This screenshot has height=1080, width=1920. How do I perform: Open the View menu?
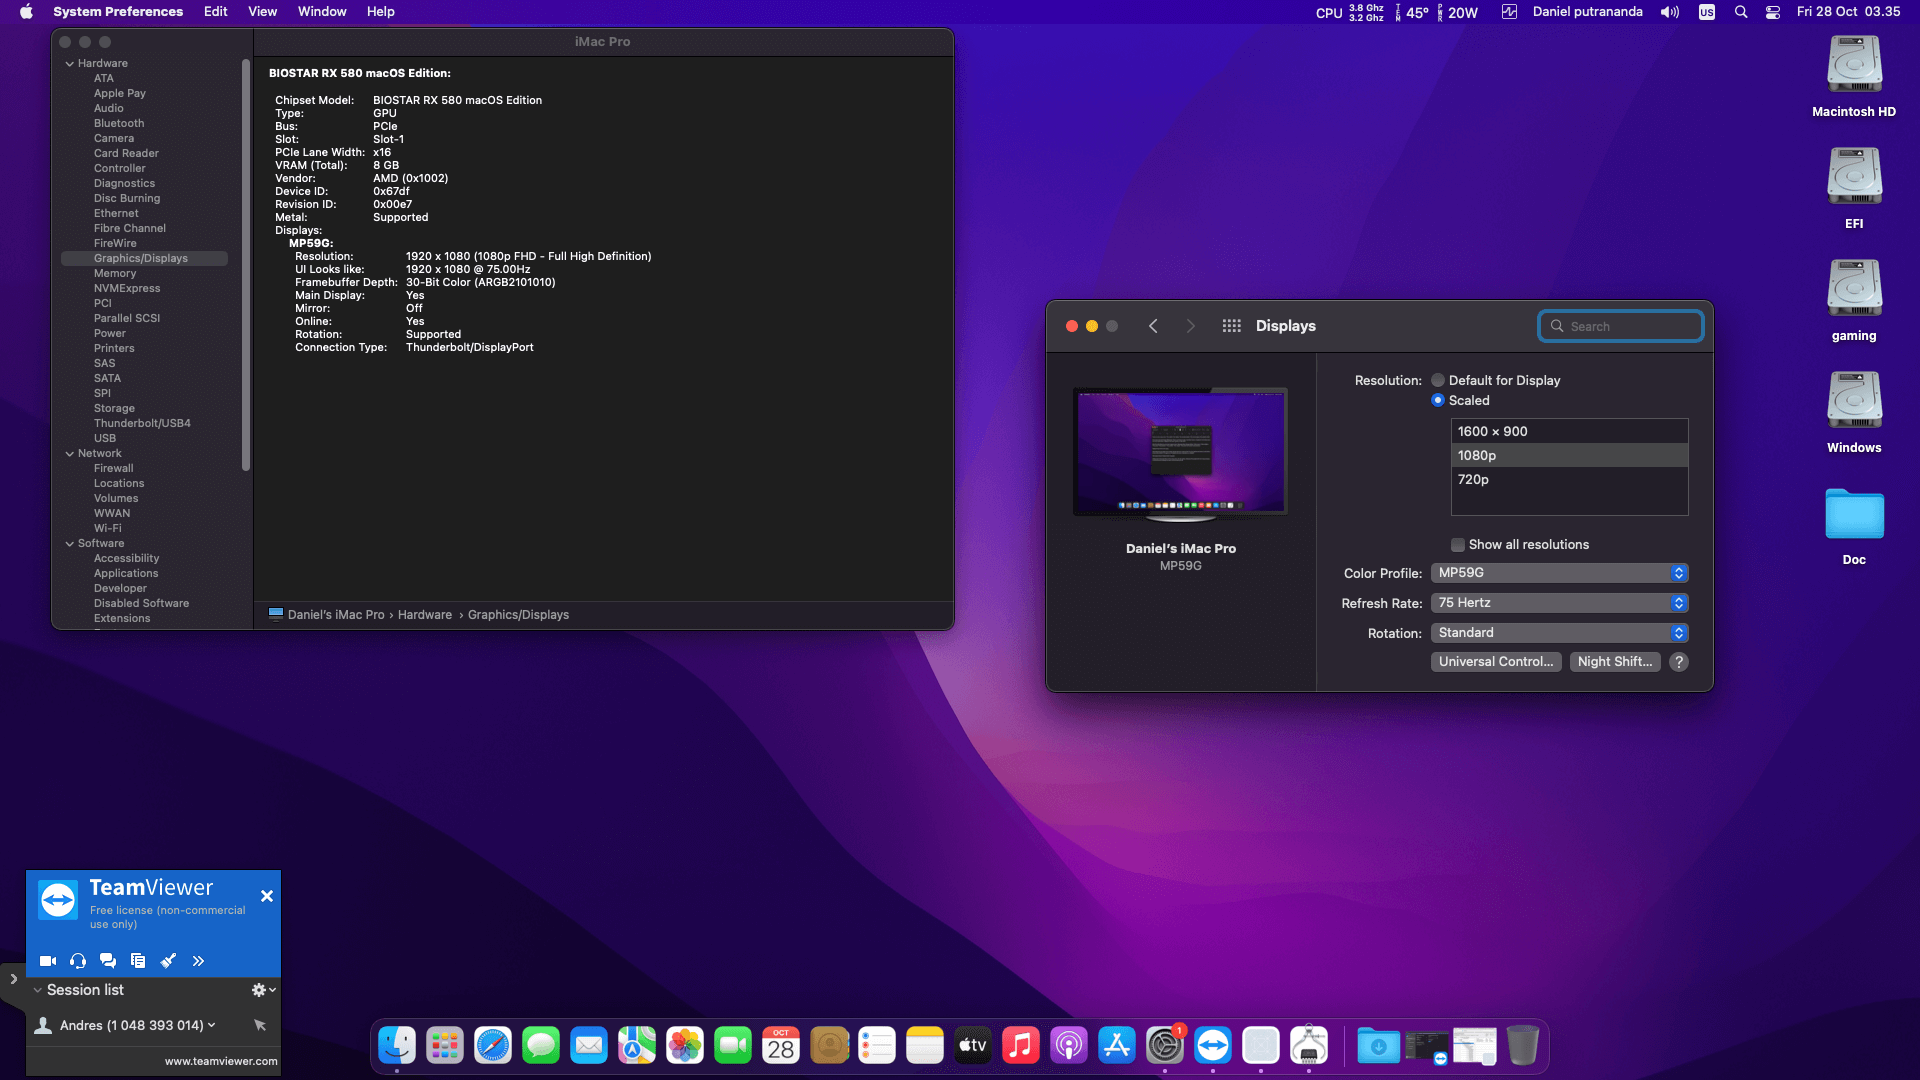point(262,12)
